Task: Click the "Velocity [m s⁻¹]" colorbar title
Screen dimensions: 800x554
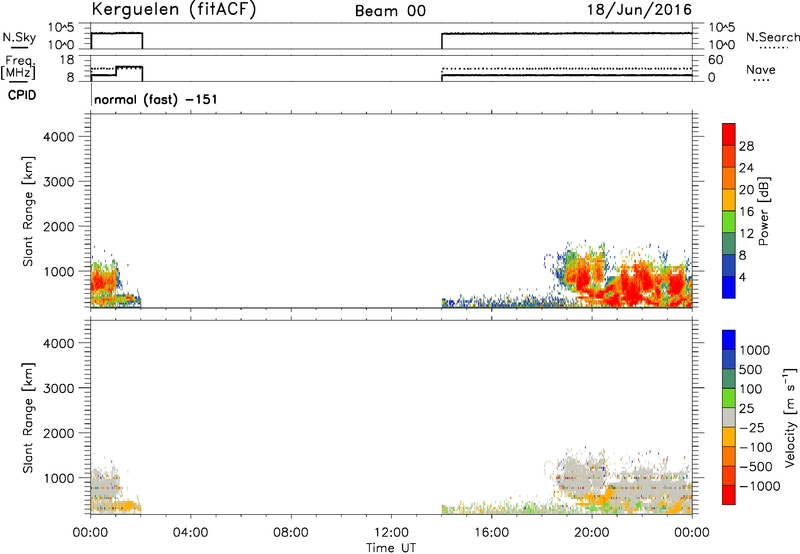Action: point(790,417)
